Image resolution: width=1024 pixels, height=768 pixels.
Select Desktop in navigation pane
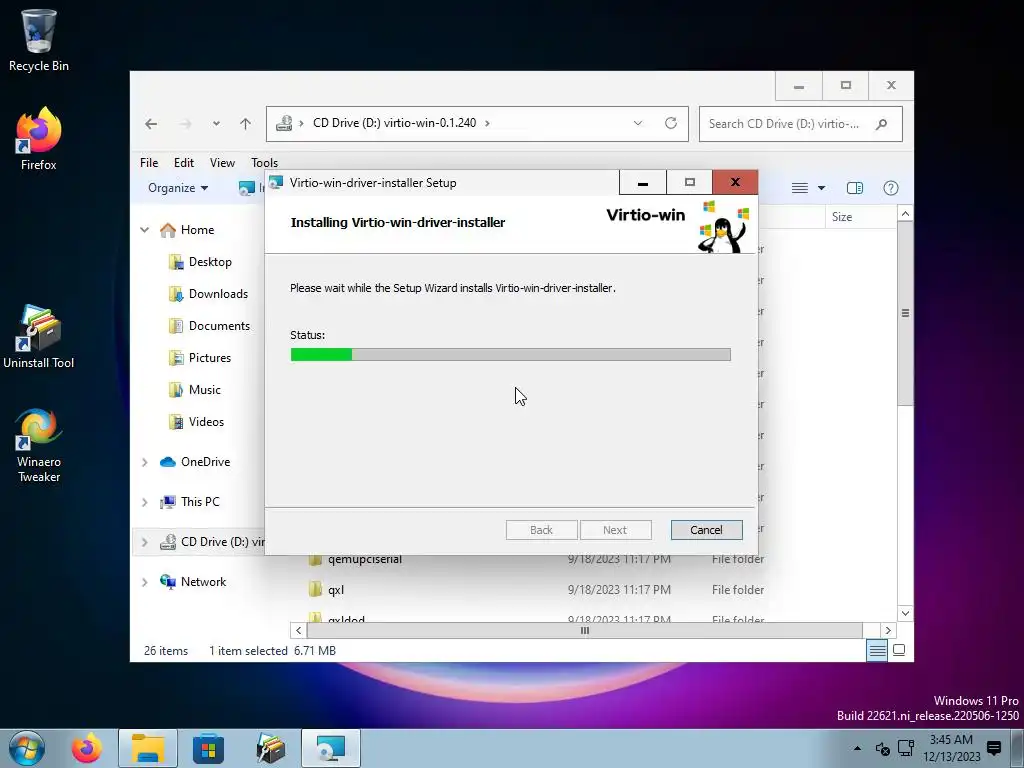tap(210, 262)
